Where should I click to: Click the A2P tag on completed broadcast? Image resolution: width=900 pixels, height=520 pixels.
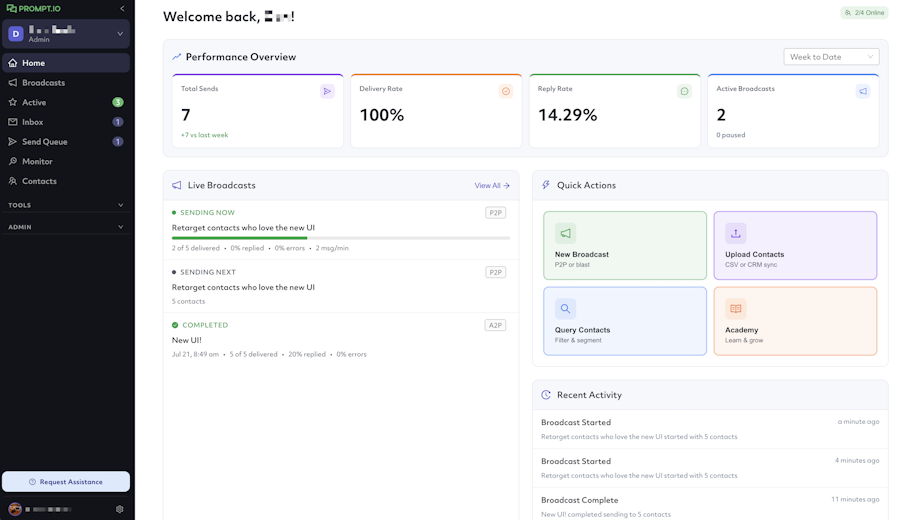pyautogui.click(x=495, y=325)
